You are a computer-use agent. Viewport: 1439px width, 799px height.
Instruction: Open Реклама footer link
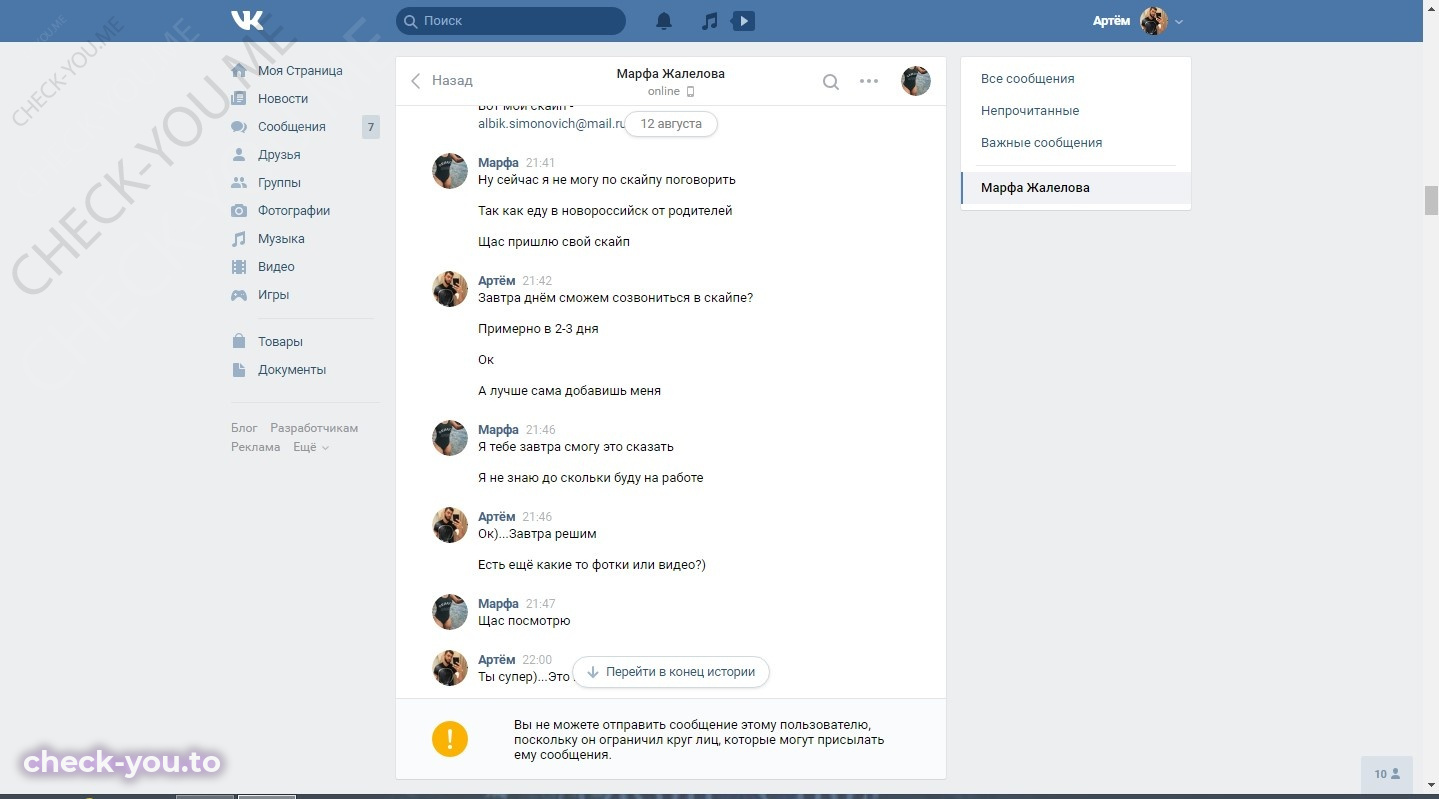click(x=256, y=447)
